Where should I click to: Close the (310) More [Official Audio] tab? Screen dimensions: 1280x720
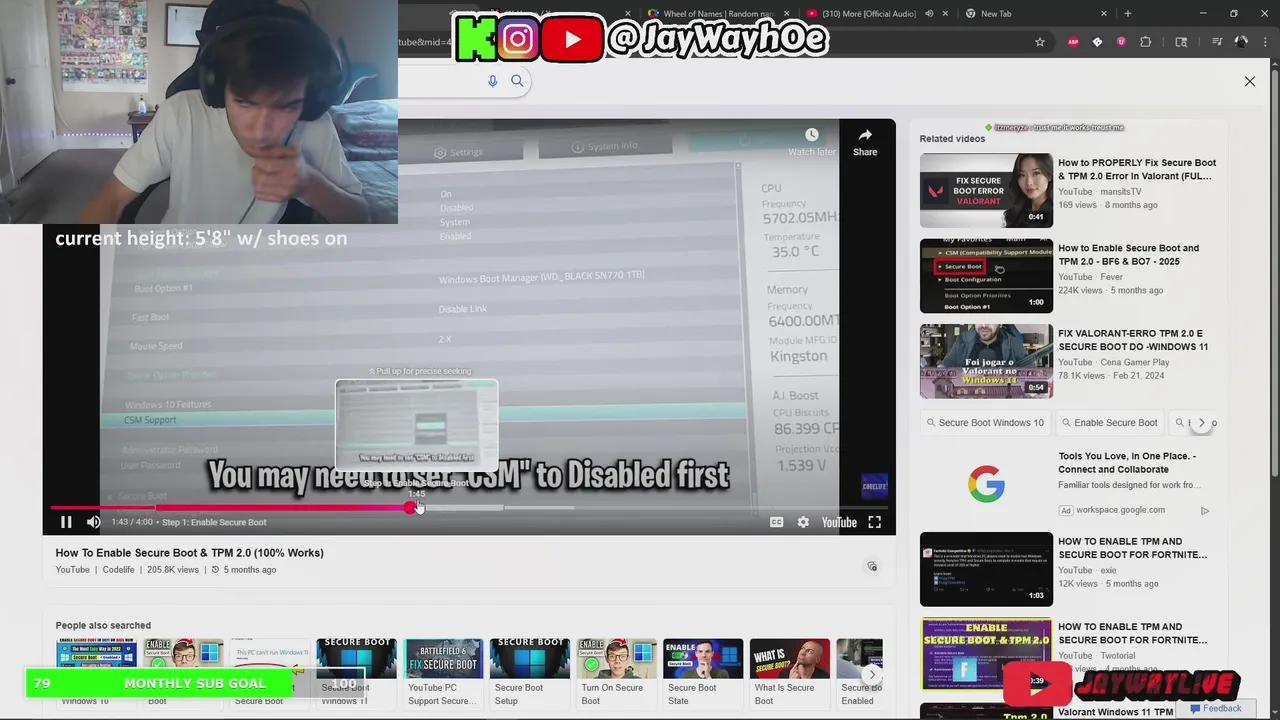click(x=946, y=14)
